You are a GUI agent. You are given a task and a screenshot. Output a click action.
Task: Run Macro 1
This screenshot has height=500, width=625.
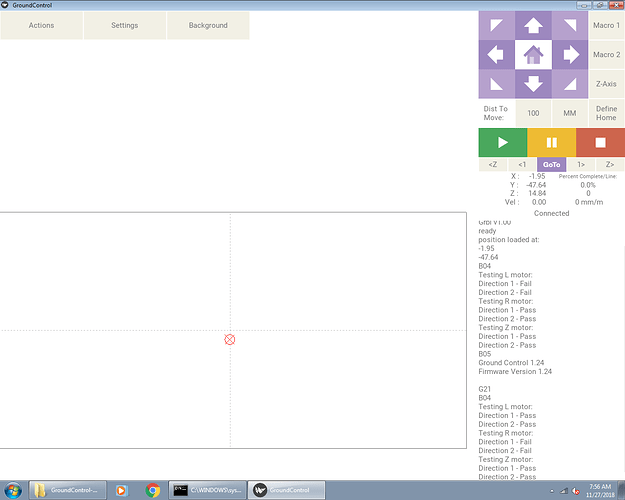607,25
